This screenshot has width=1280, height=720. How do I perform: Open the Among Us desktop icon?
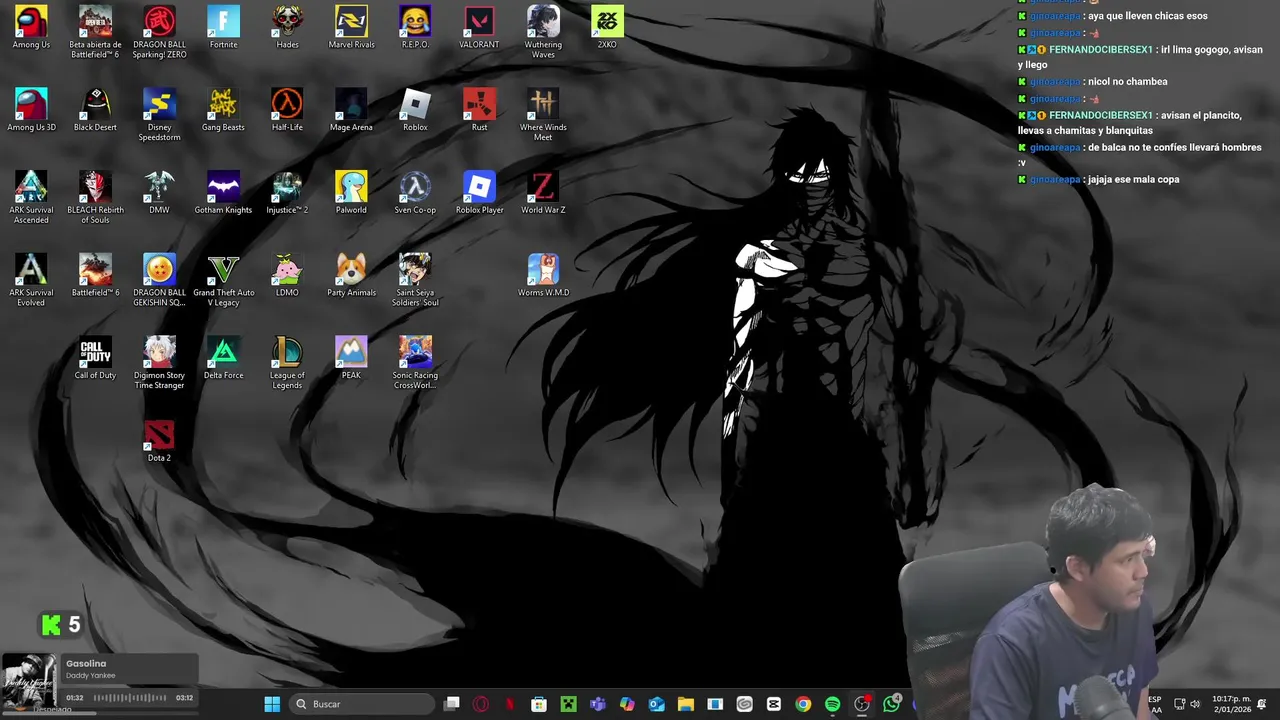31,28
